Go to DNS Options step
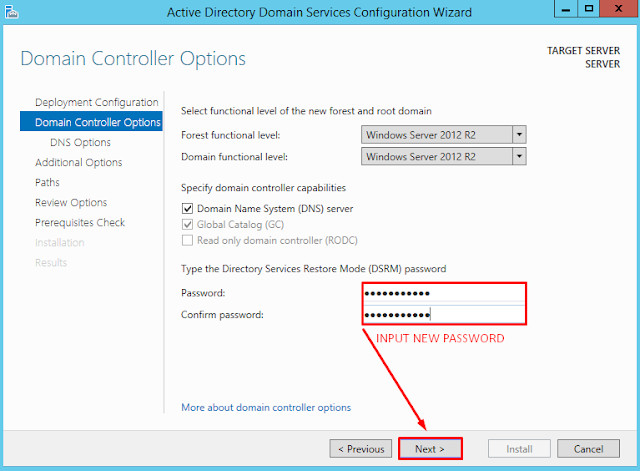Screen dimensions: 640x471 click(80, 143)
